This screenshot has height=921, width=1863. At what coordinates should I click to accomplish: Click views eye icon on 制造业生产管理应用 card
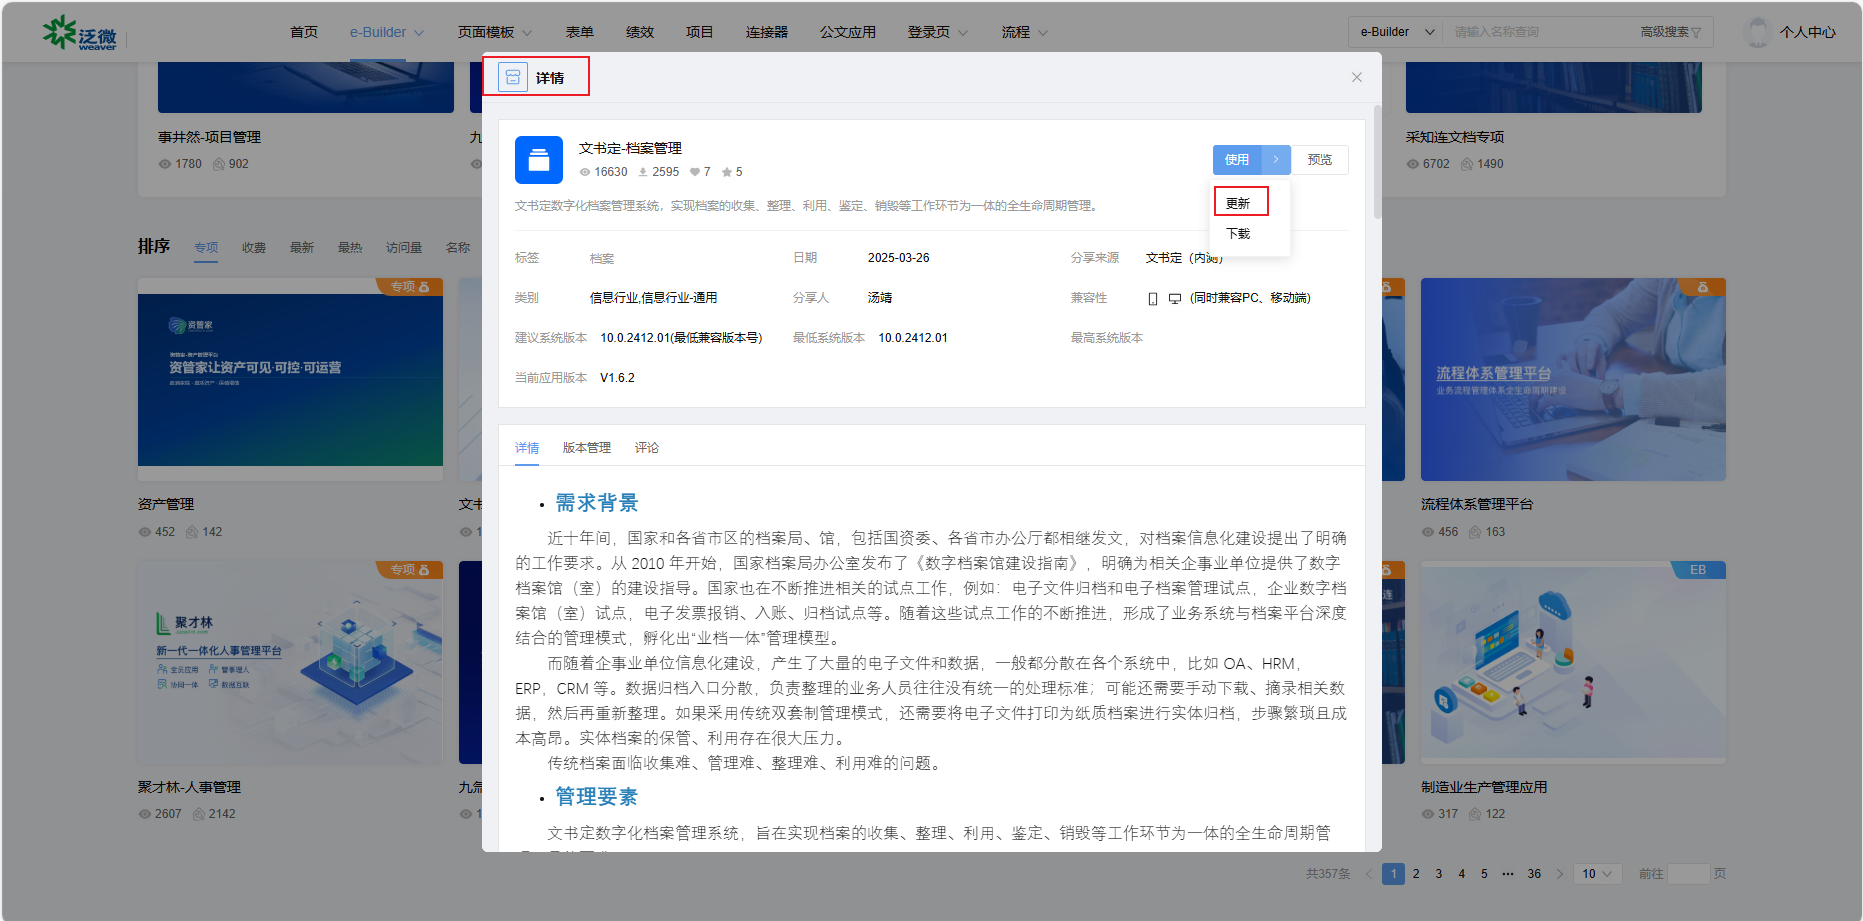pyautogui.click(x=1428, y=814)
